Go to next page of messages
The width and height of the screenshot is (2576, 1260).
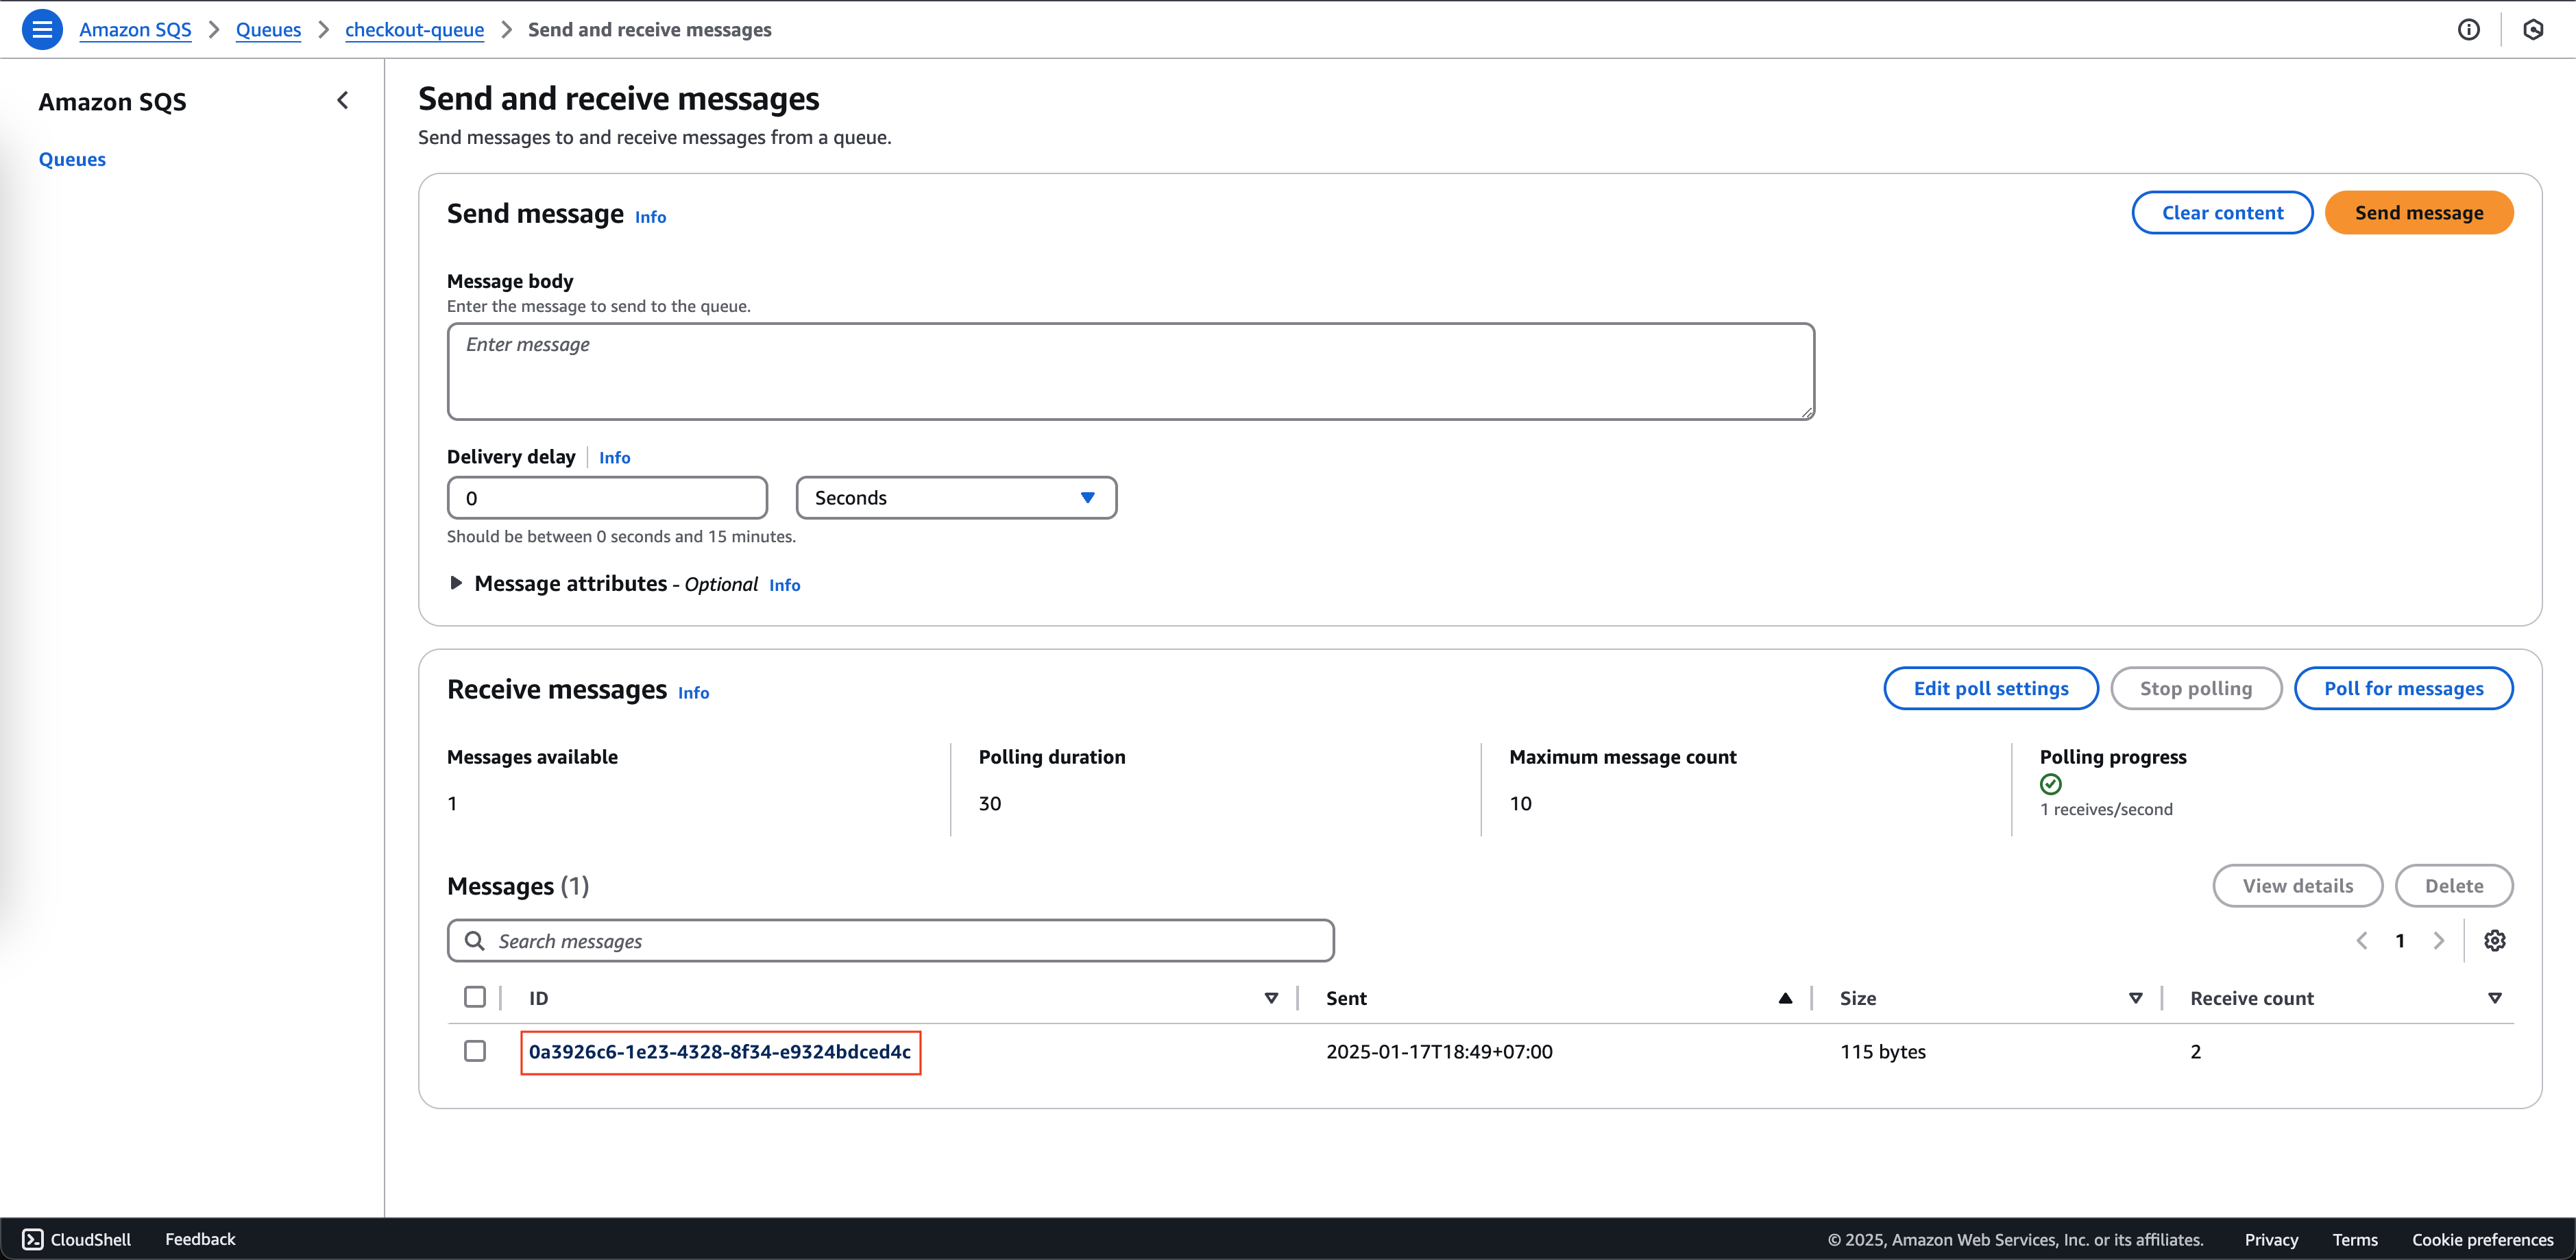[x=2439, y=941]
